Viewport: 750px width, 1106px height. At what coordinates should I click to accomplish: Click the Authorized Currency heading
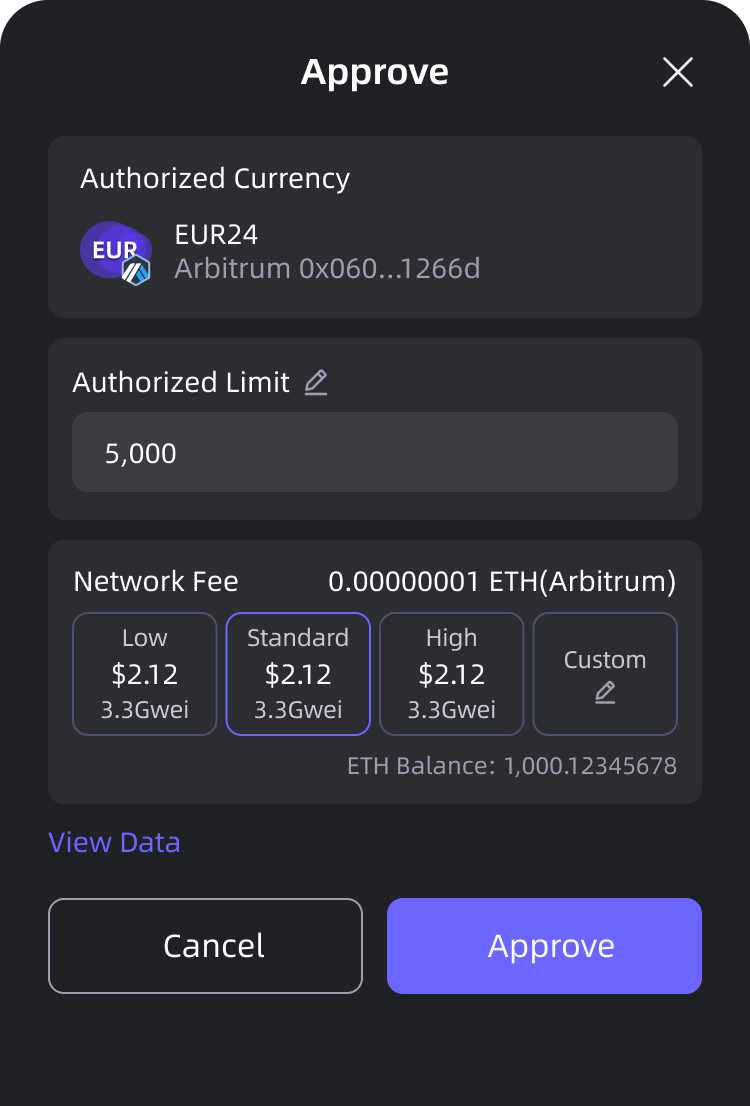tap(215, 179)
